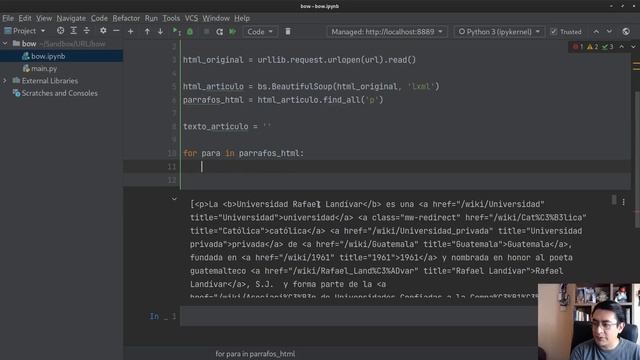Collapse the cell output with chevron

coord(174,199)
